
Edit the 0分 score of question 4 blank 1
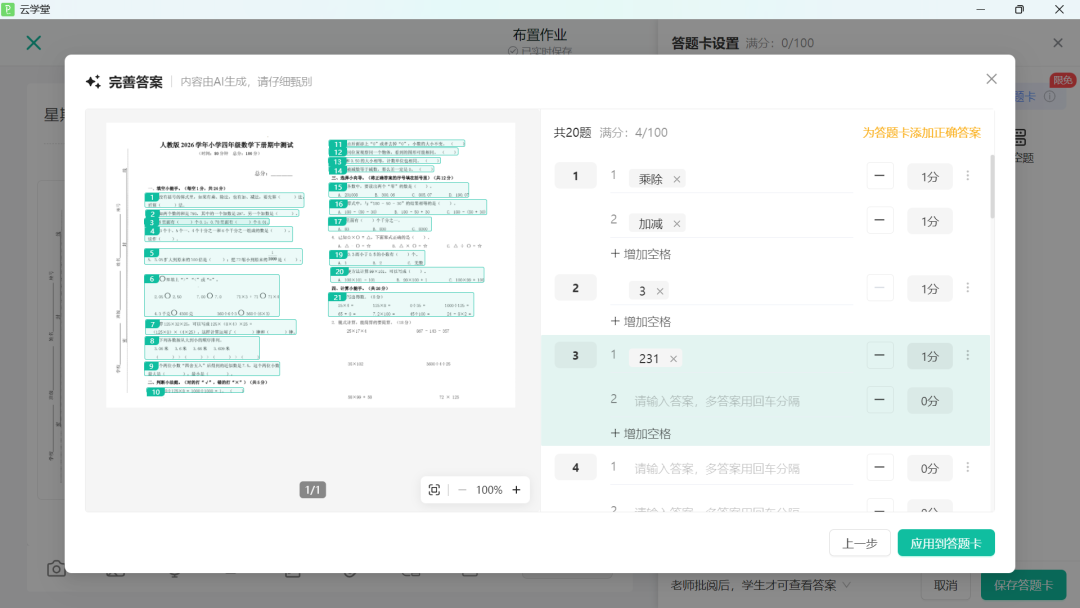[930, 468]
